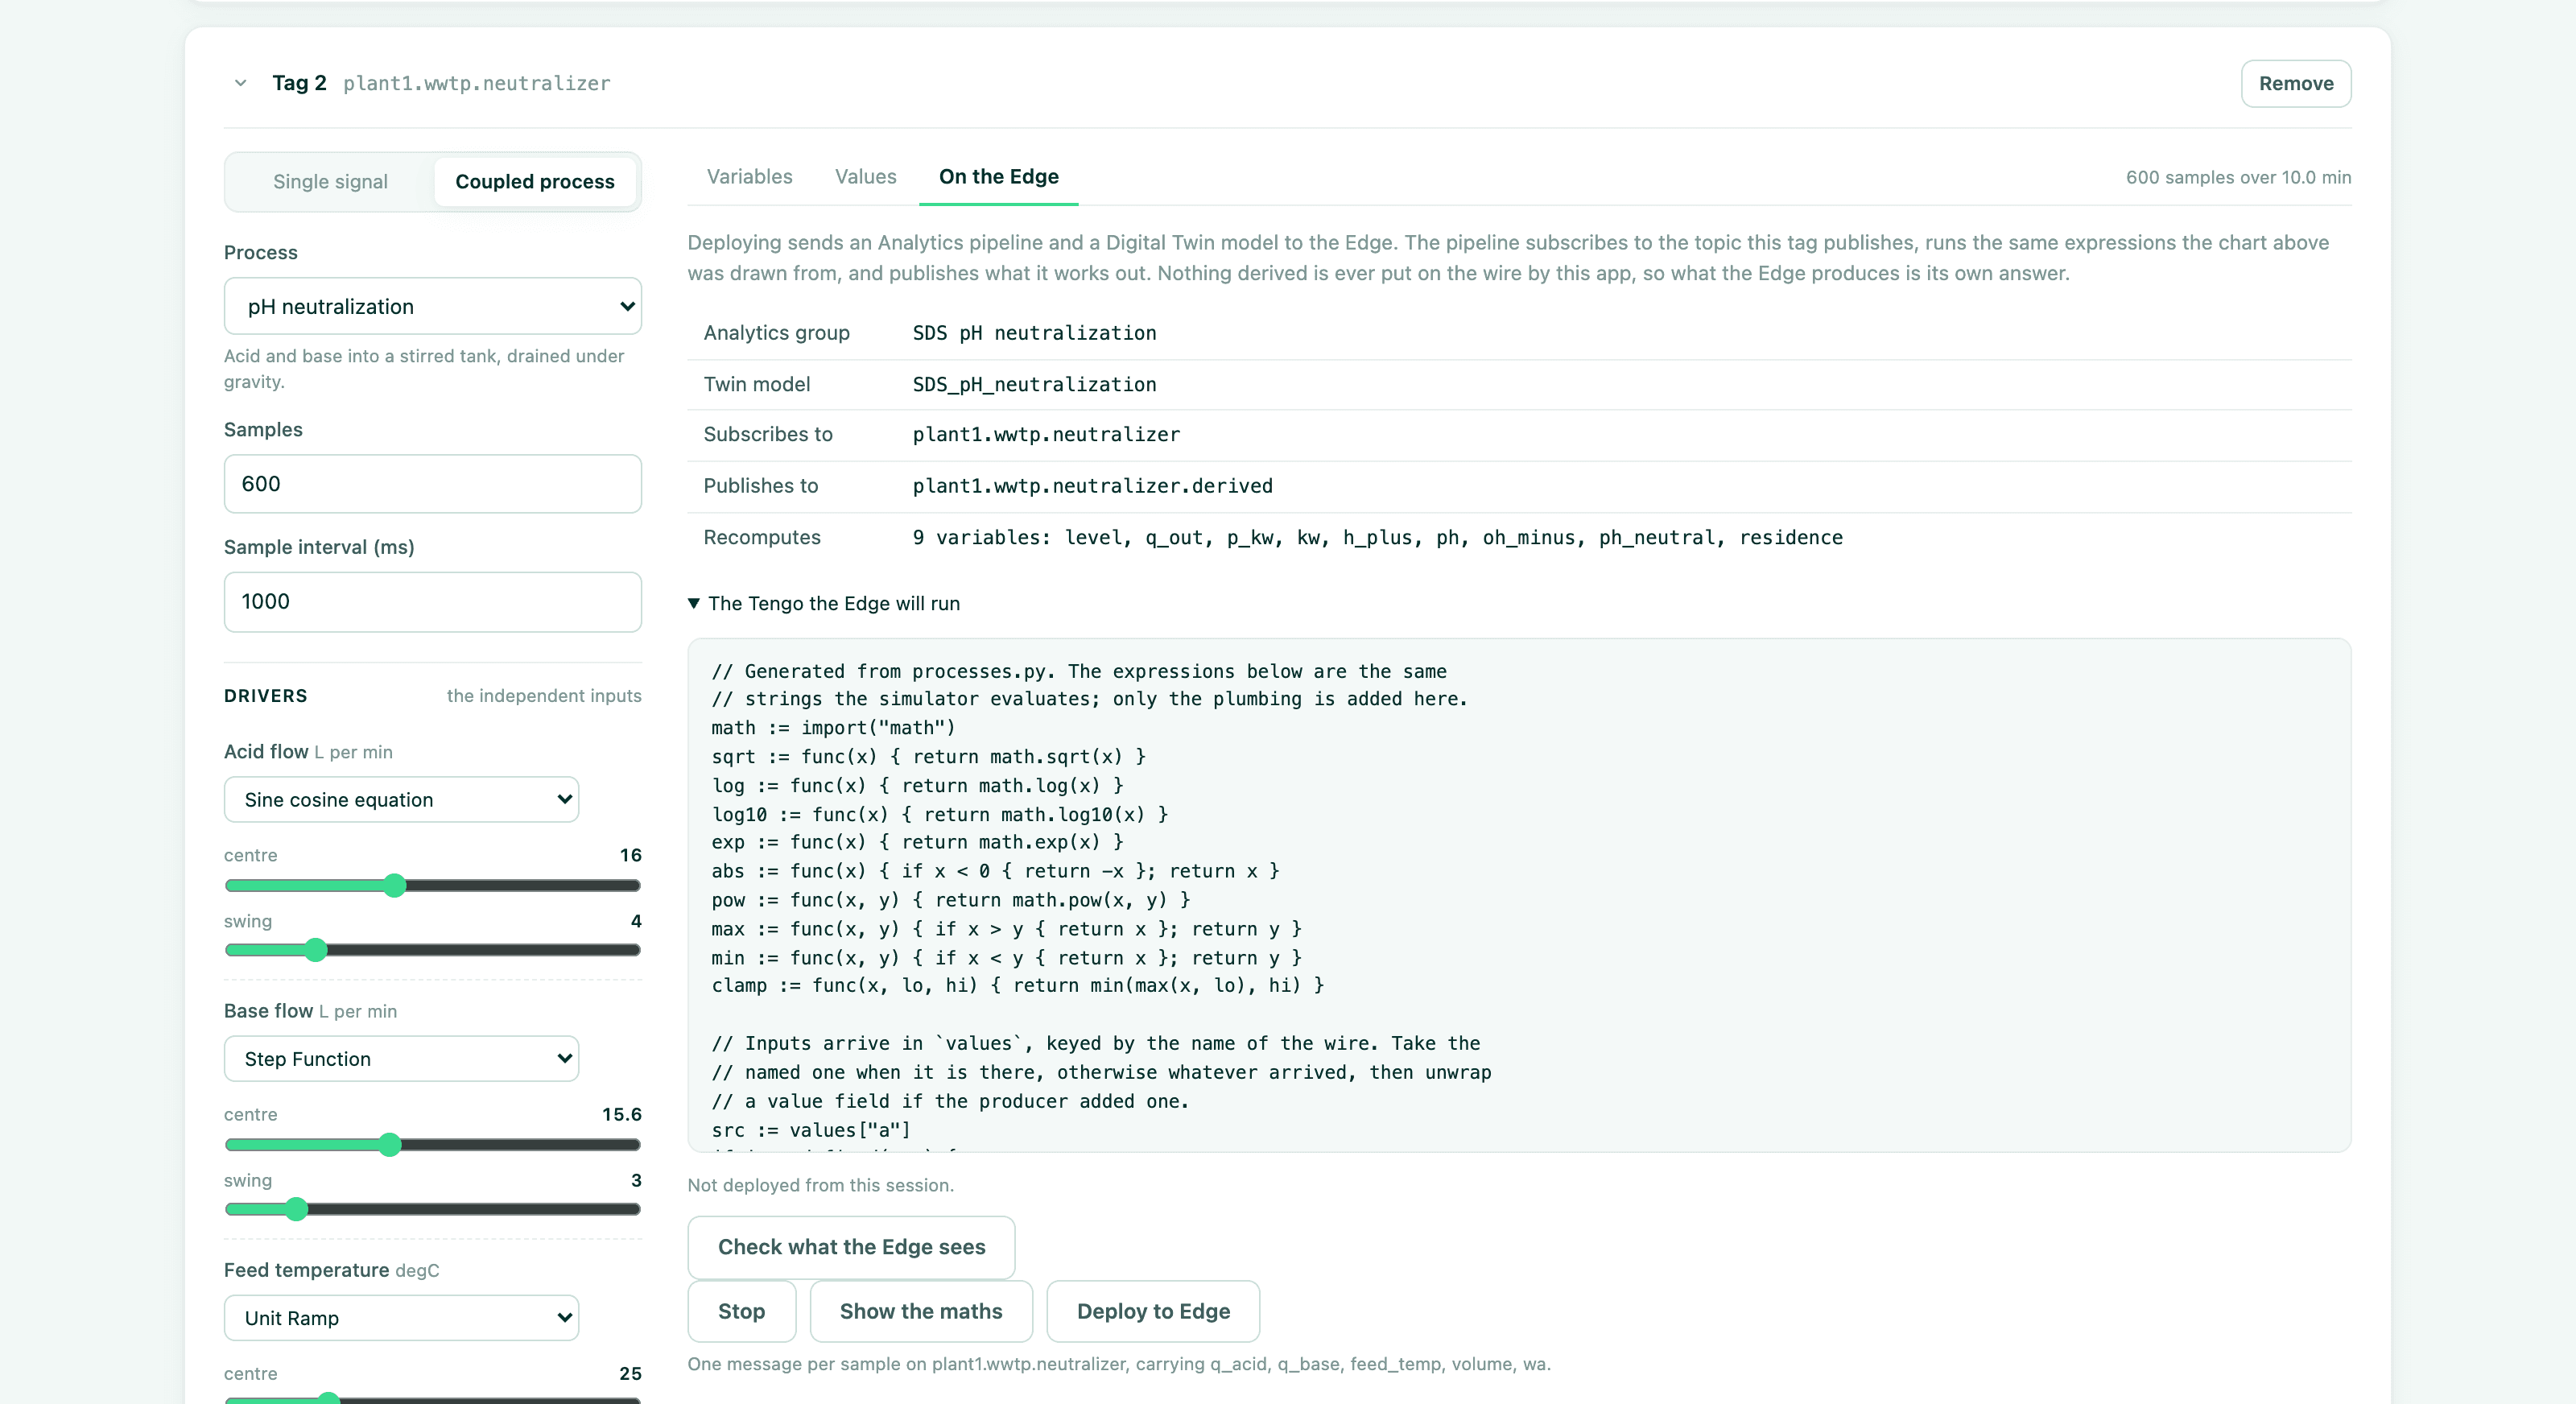Collapse 'The Tengo the Edge will run' disclosure
This screenshot has height=1404, width=2576.
click(x=823, y=603)
